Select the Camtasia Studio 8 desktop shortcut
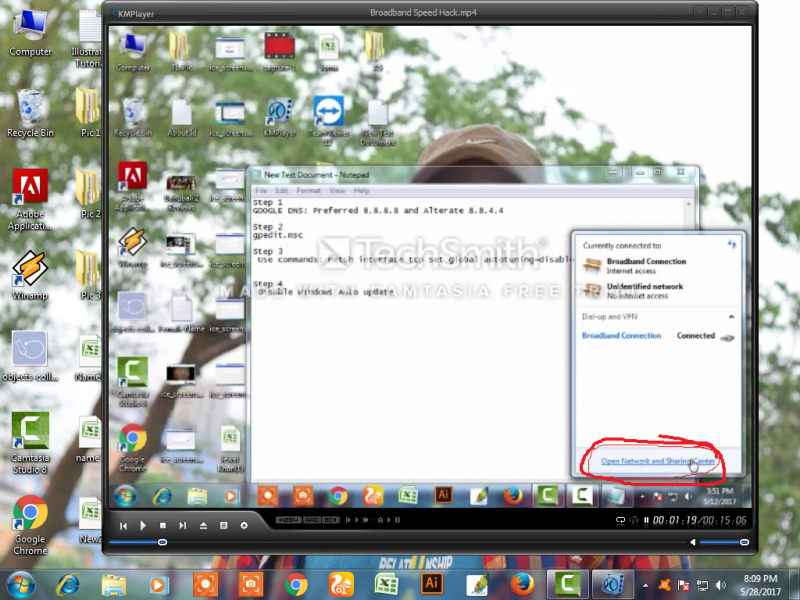The image size is (800, 600). tap(30, 443)
